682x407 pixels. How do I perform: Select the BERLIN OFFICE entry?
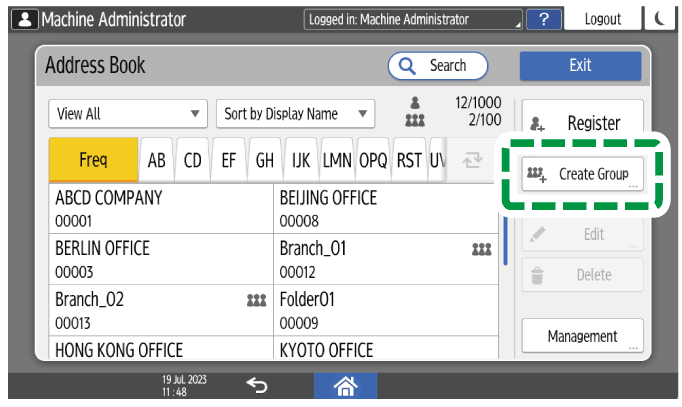160,259
